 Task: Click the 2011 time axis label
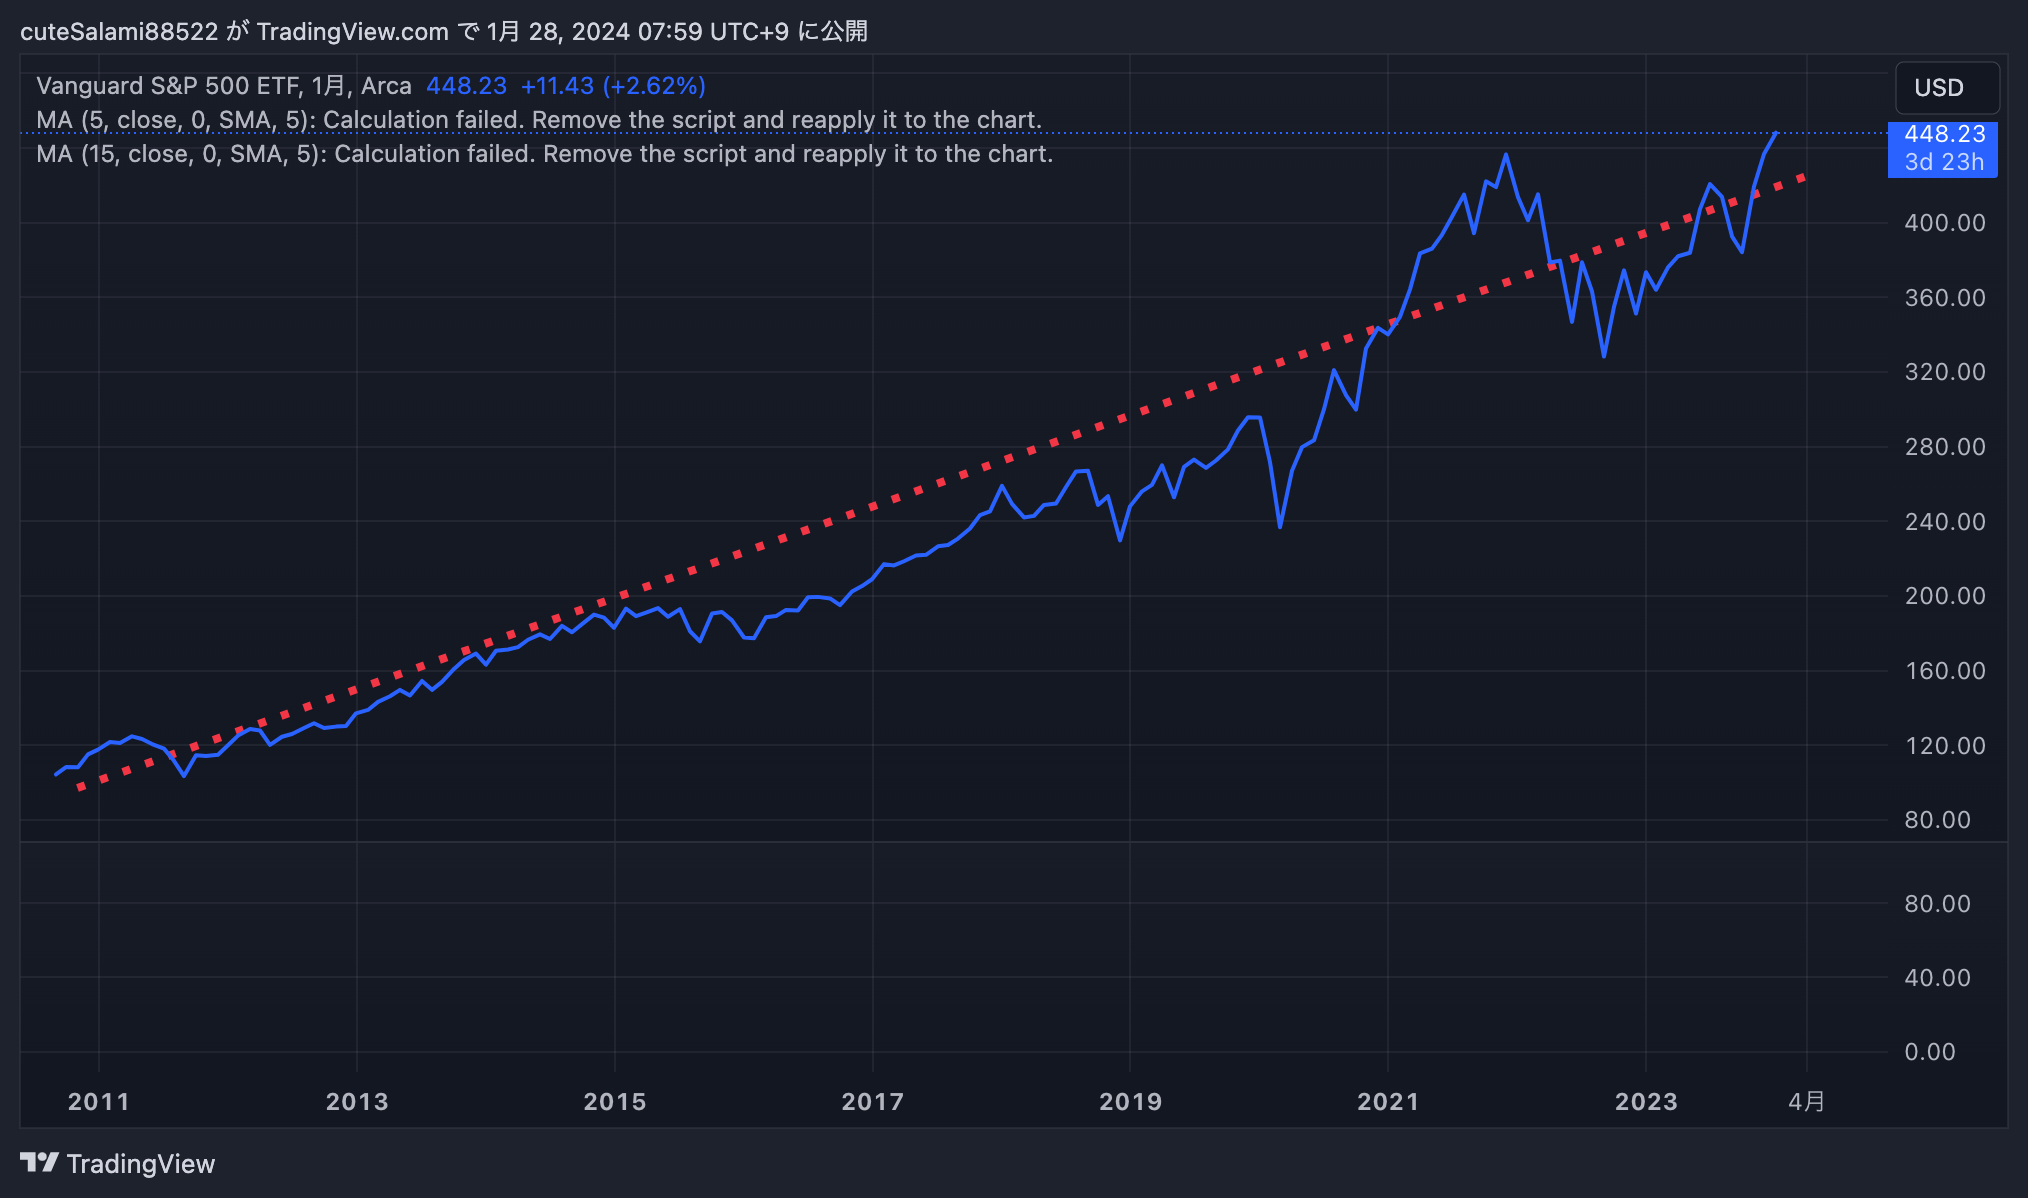coord(98,1101)
